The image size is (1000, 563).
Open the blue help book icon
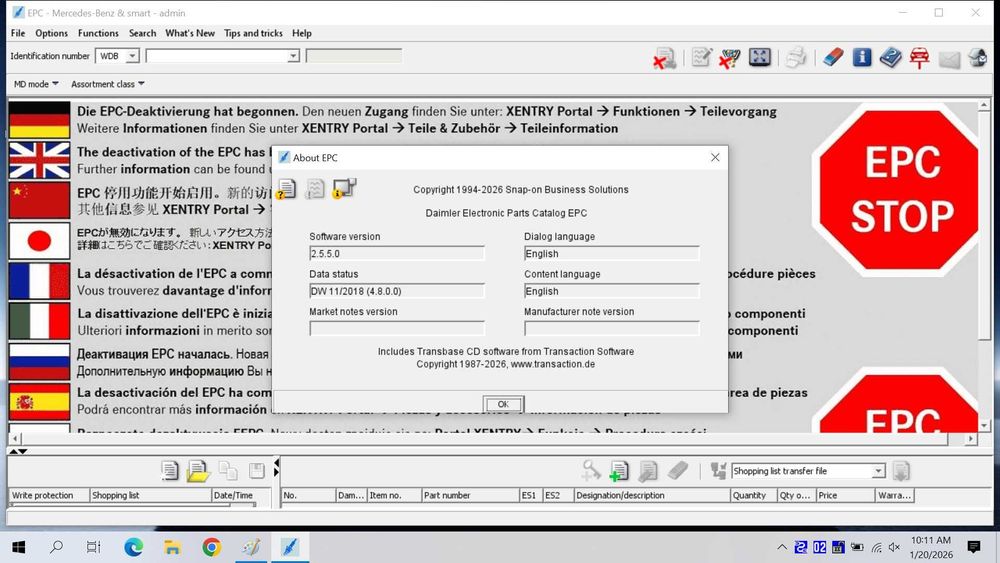890,57
